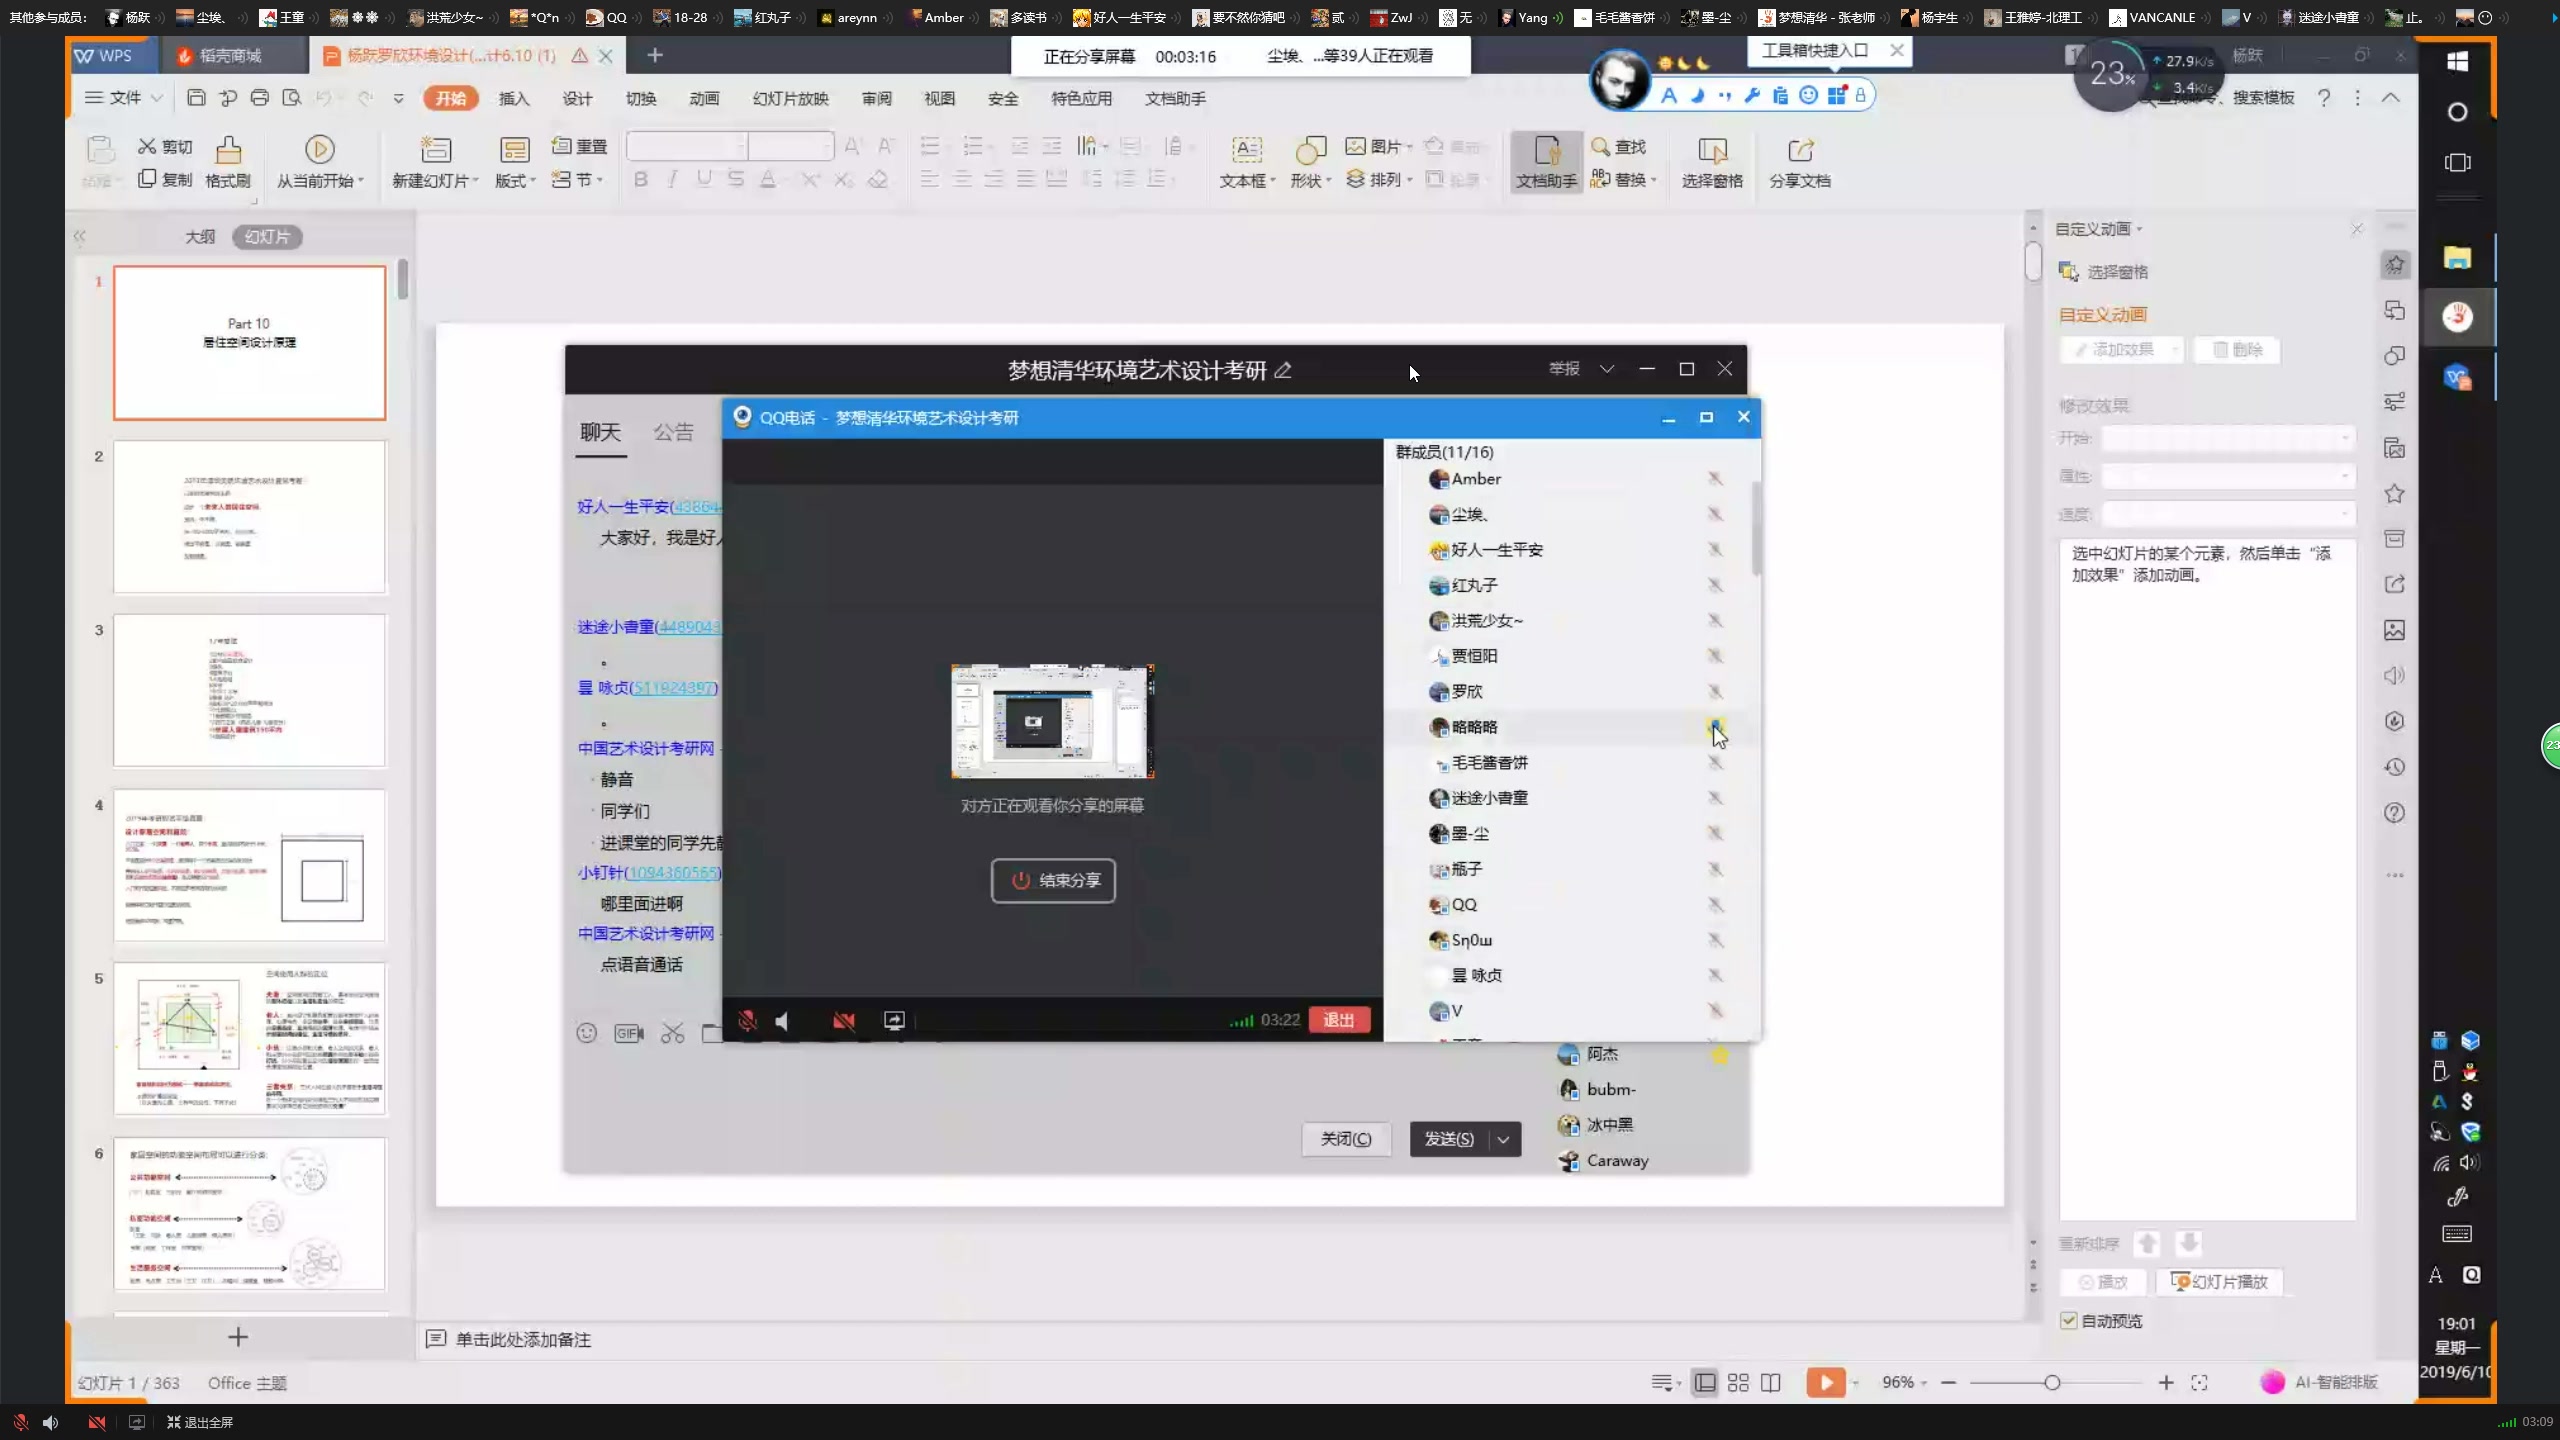Expand the Send (发送) button dropdown arrow
This screenshot has width=2560, height=1440.
(x=1503, y=1139)
